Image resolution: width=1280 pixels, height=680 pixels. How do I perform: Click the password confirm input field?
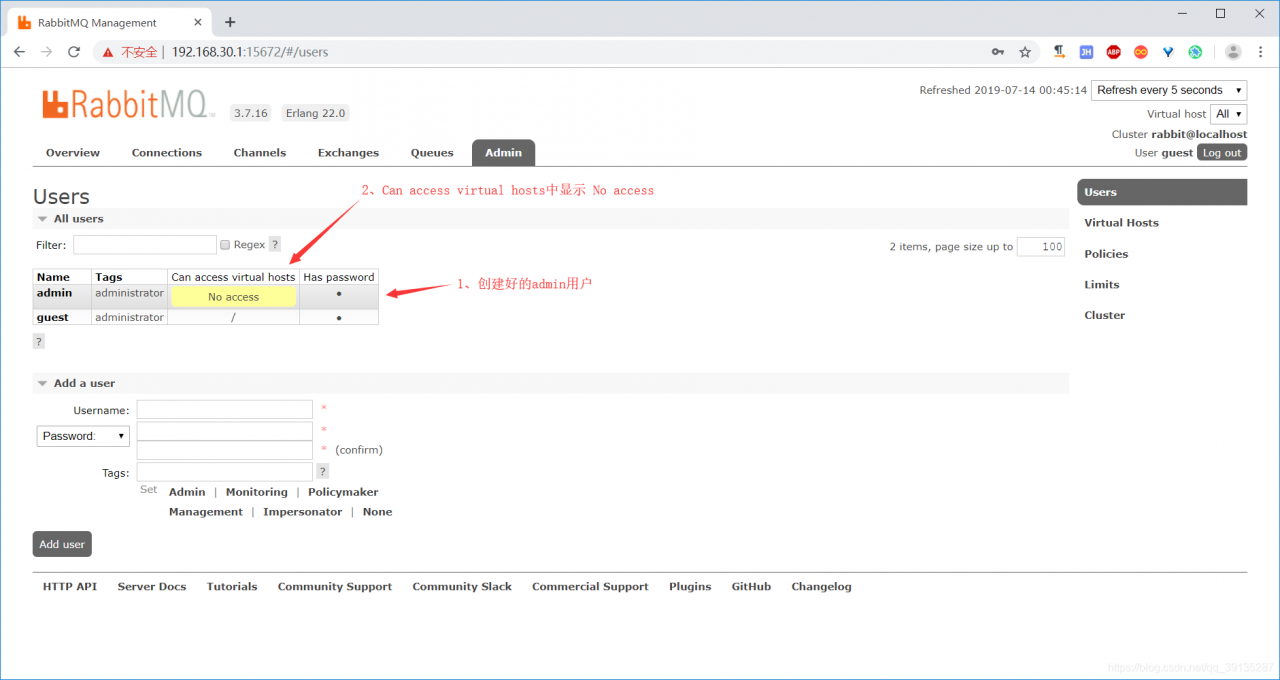tap(225, 450)
